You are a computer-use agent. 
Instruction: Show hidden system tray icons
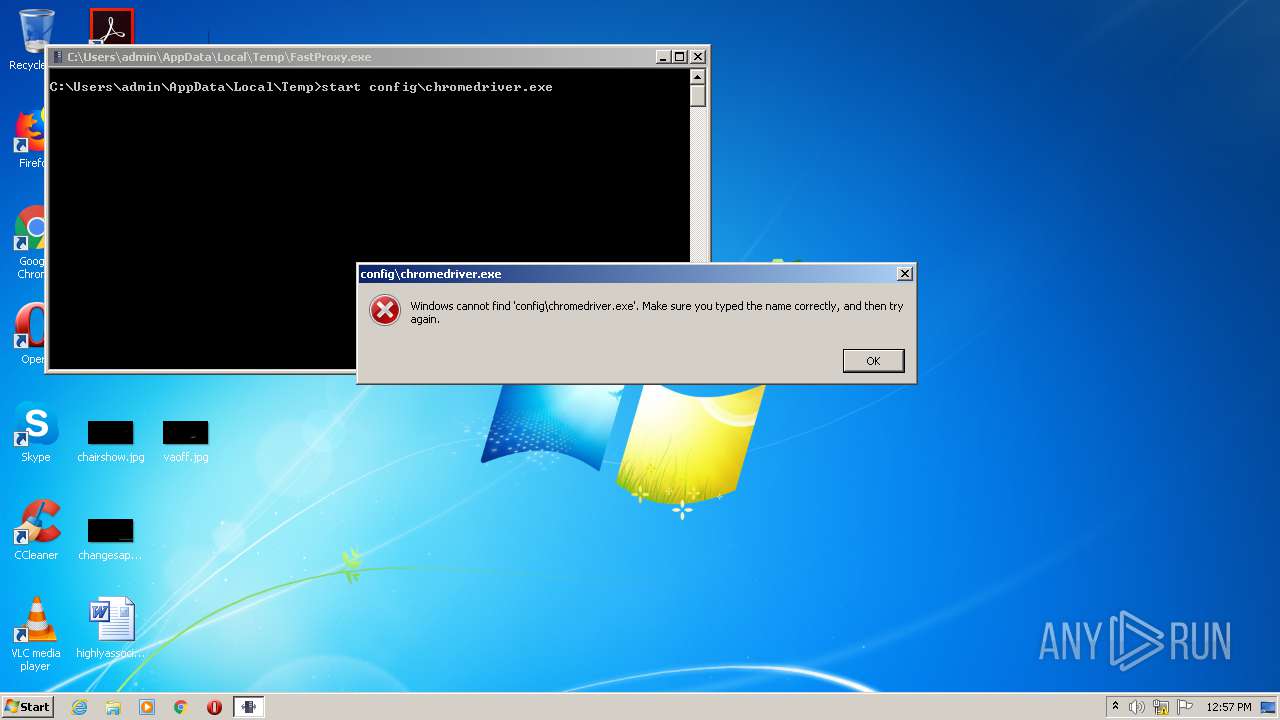click(x=1115, y=707)
